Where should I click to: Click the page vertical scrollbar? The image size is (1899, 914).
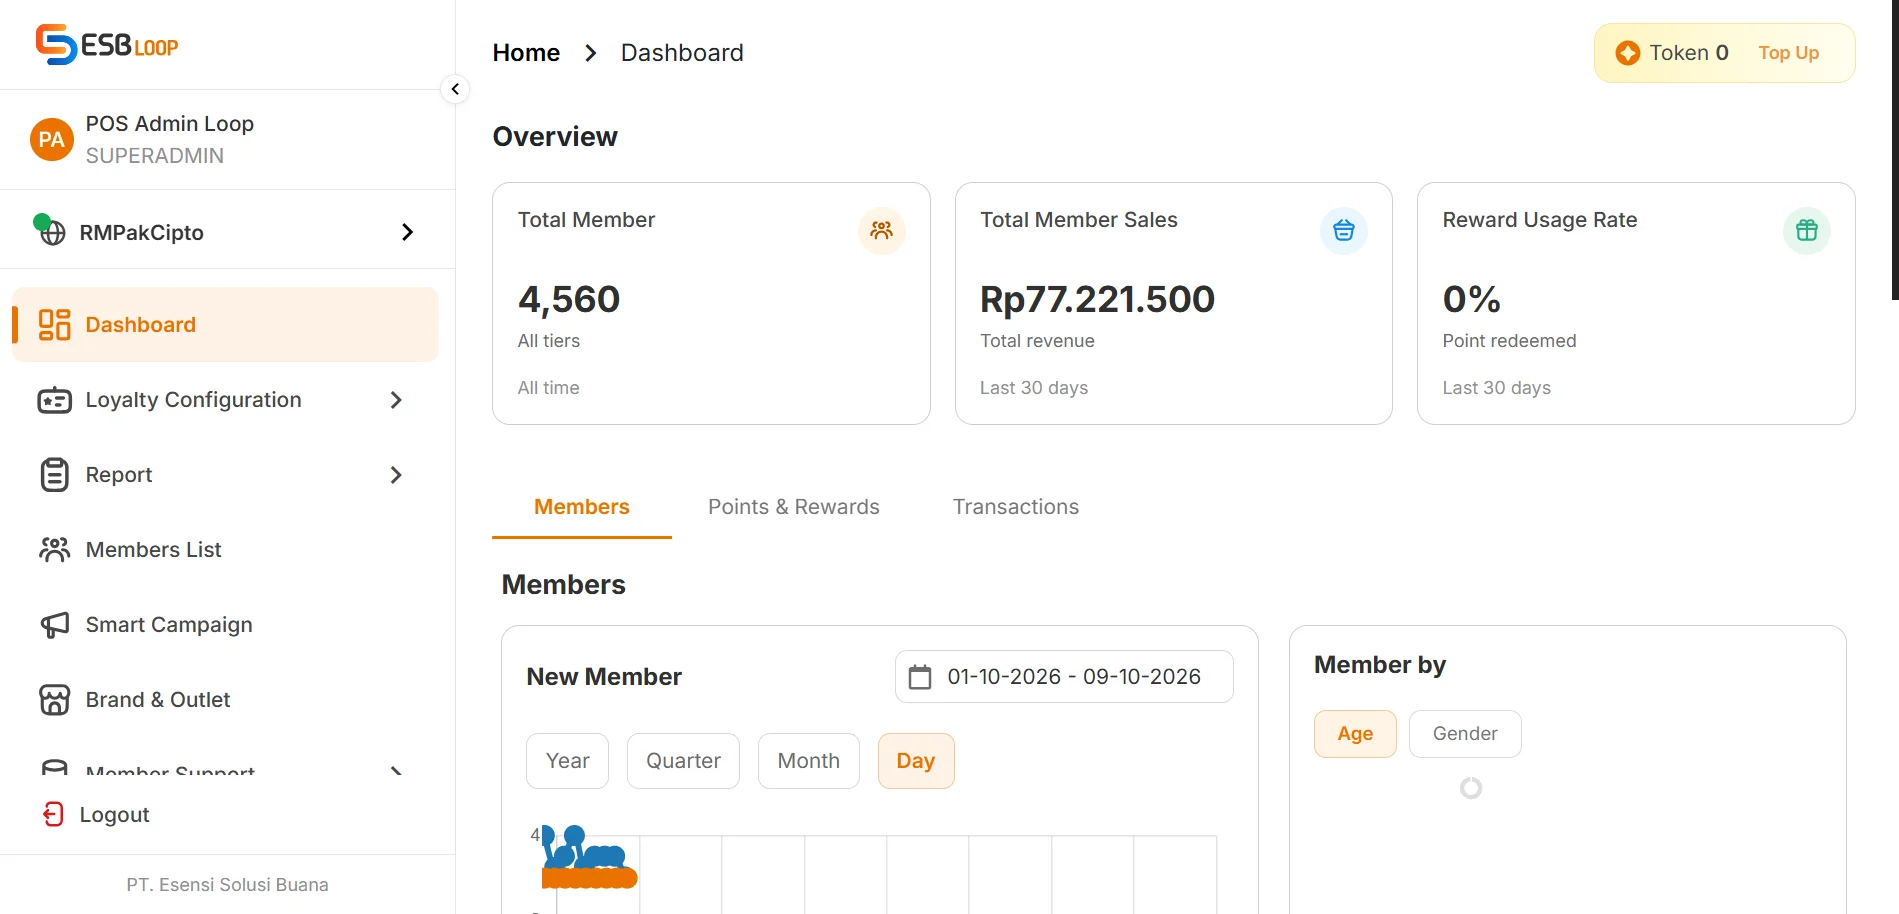[1894, 150]
